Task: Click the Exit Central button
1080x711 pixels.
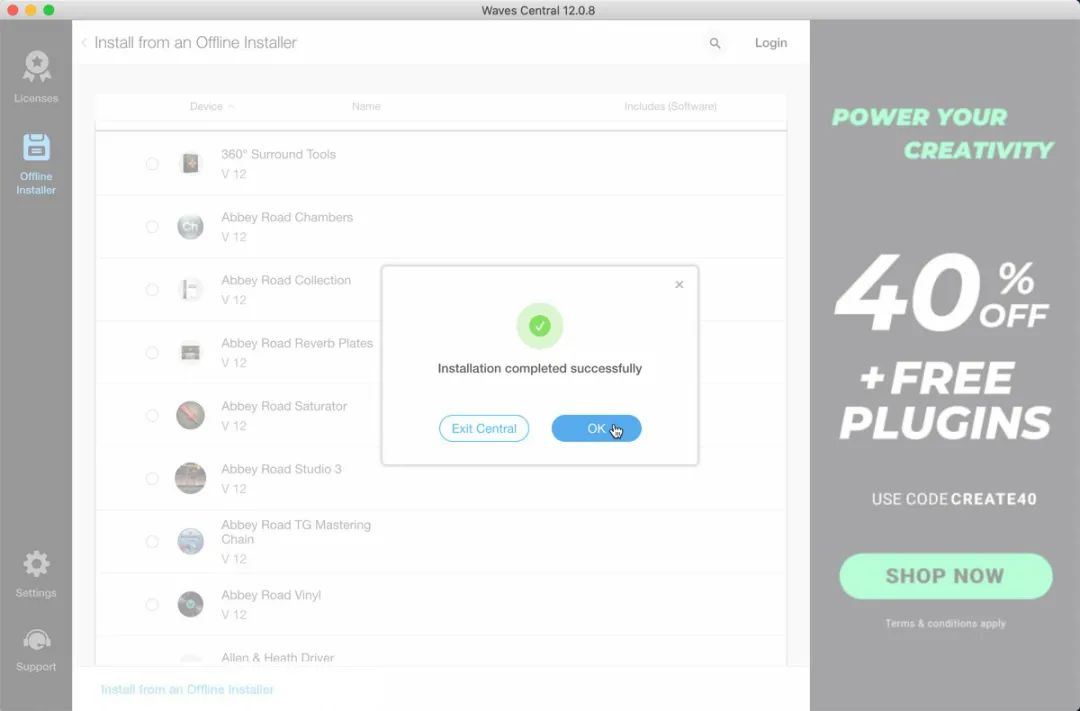Action: [484, 429]
